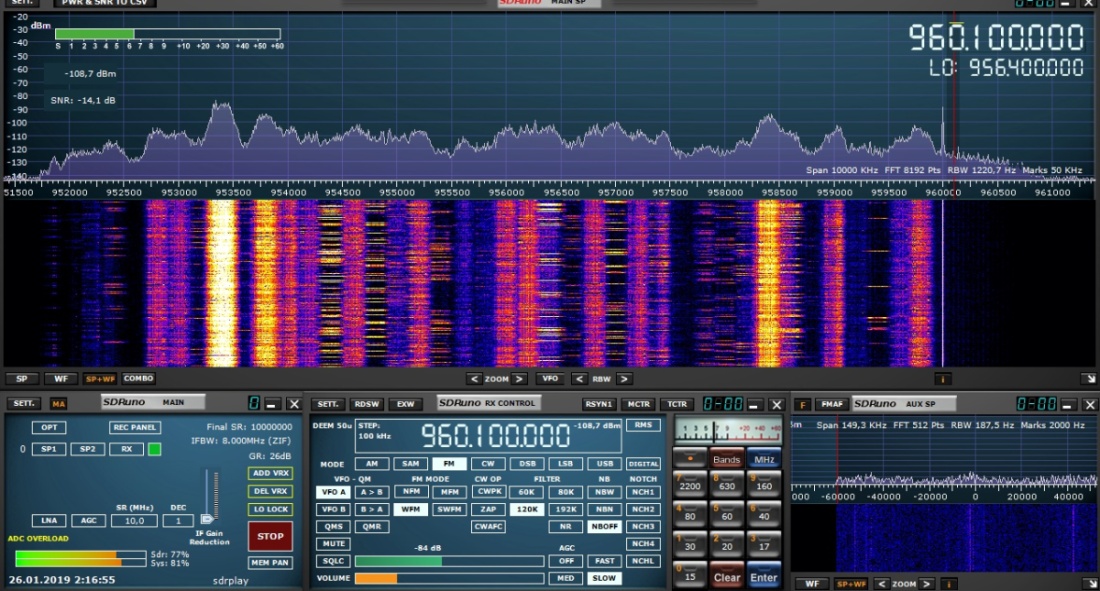
Task: Click the Main SP waterfall display
Action: coord(549,284)
